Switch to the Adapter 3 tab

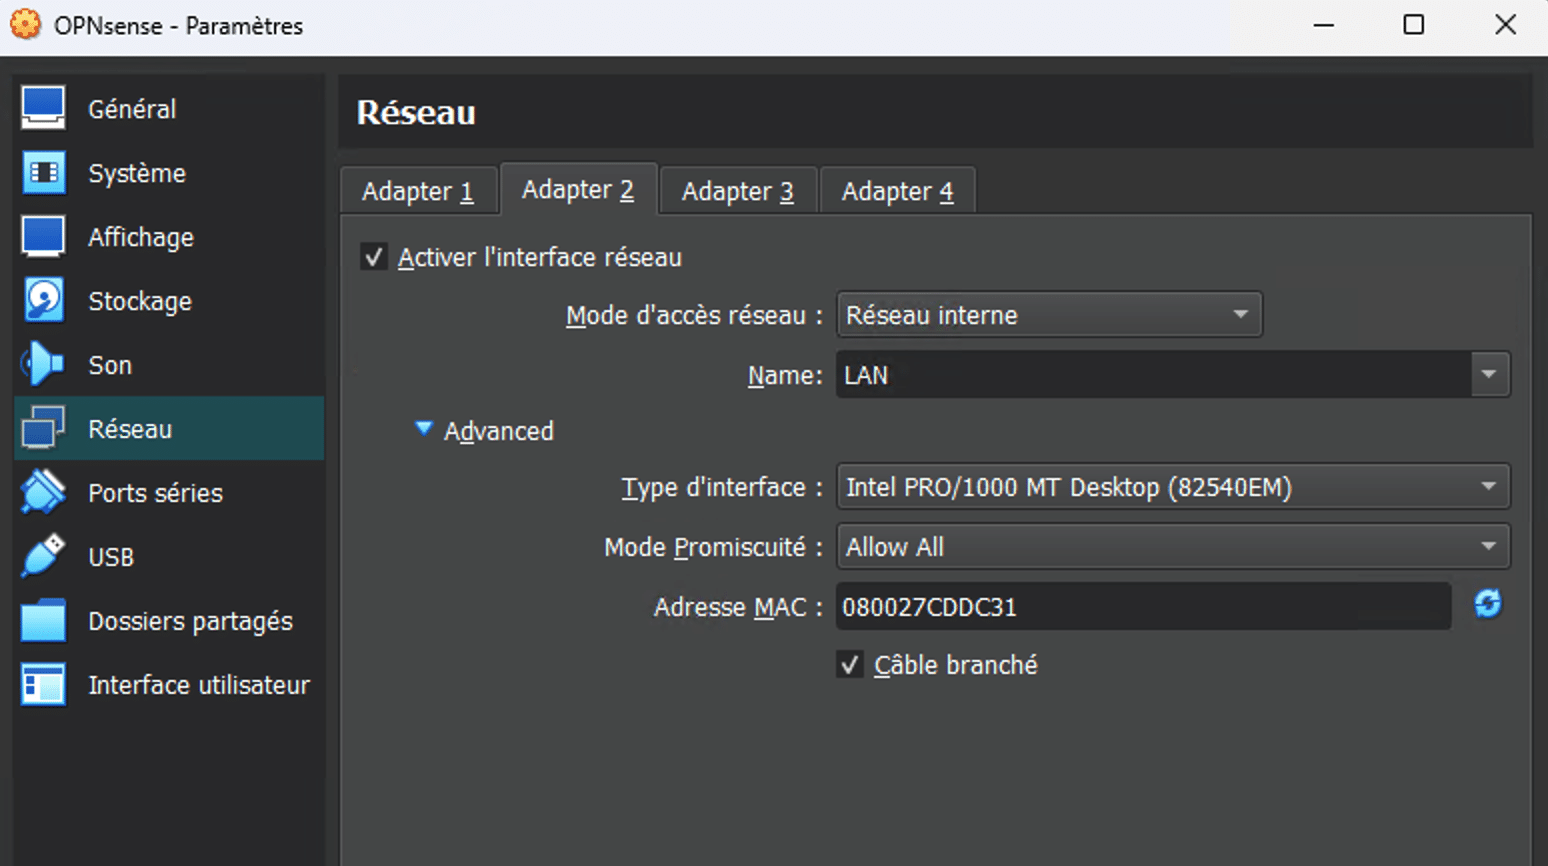click(738, 190)
